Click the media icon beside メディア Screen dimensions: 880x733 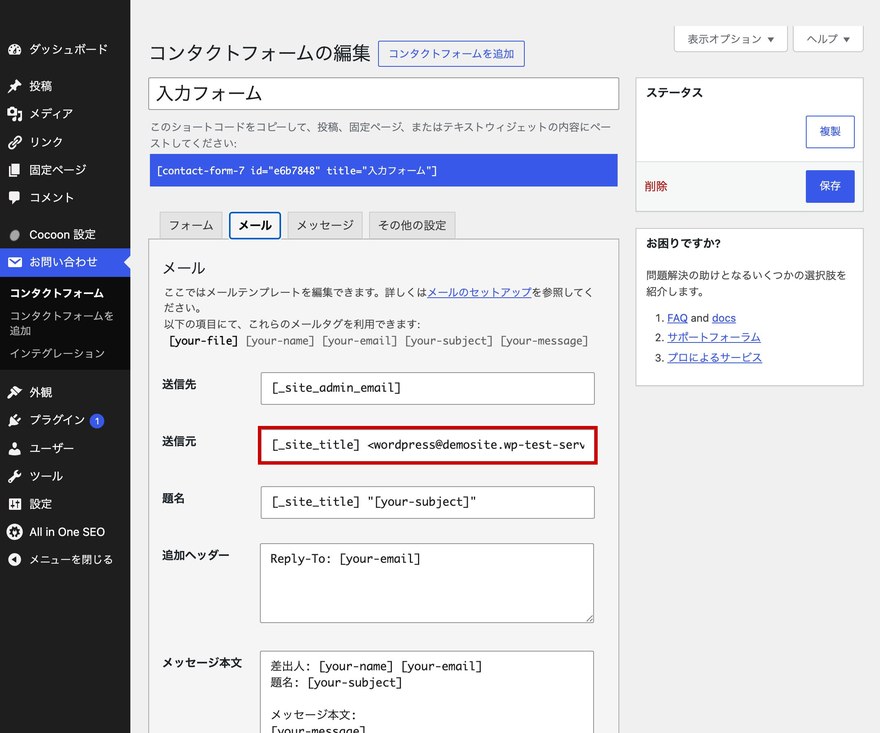click(15, 114)
